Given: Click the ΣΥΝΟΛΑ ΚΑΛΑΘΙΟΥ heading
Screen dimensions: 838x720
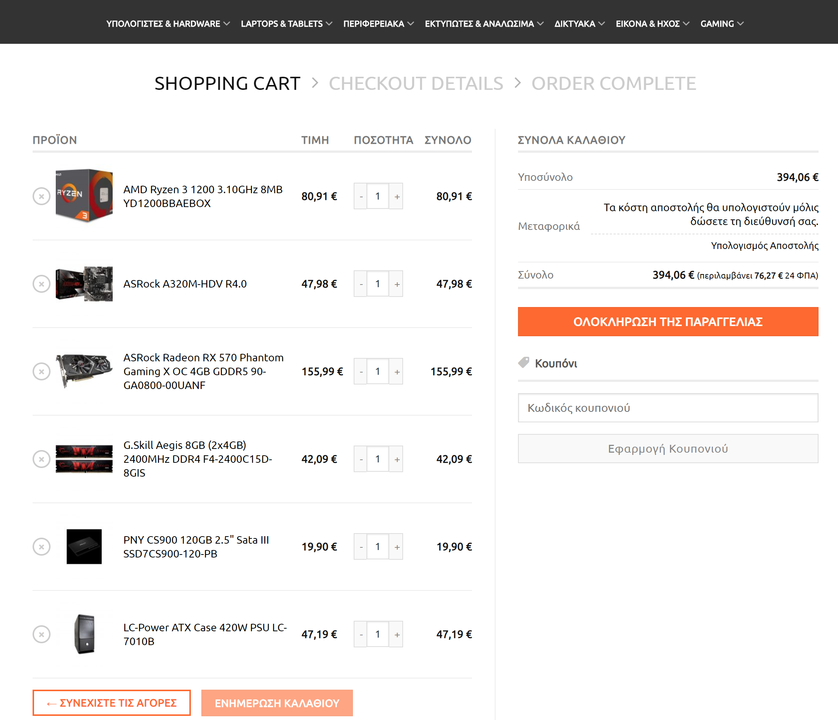Looking at the screenshot, I should pos(571,140).
